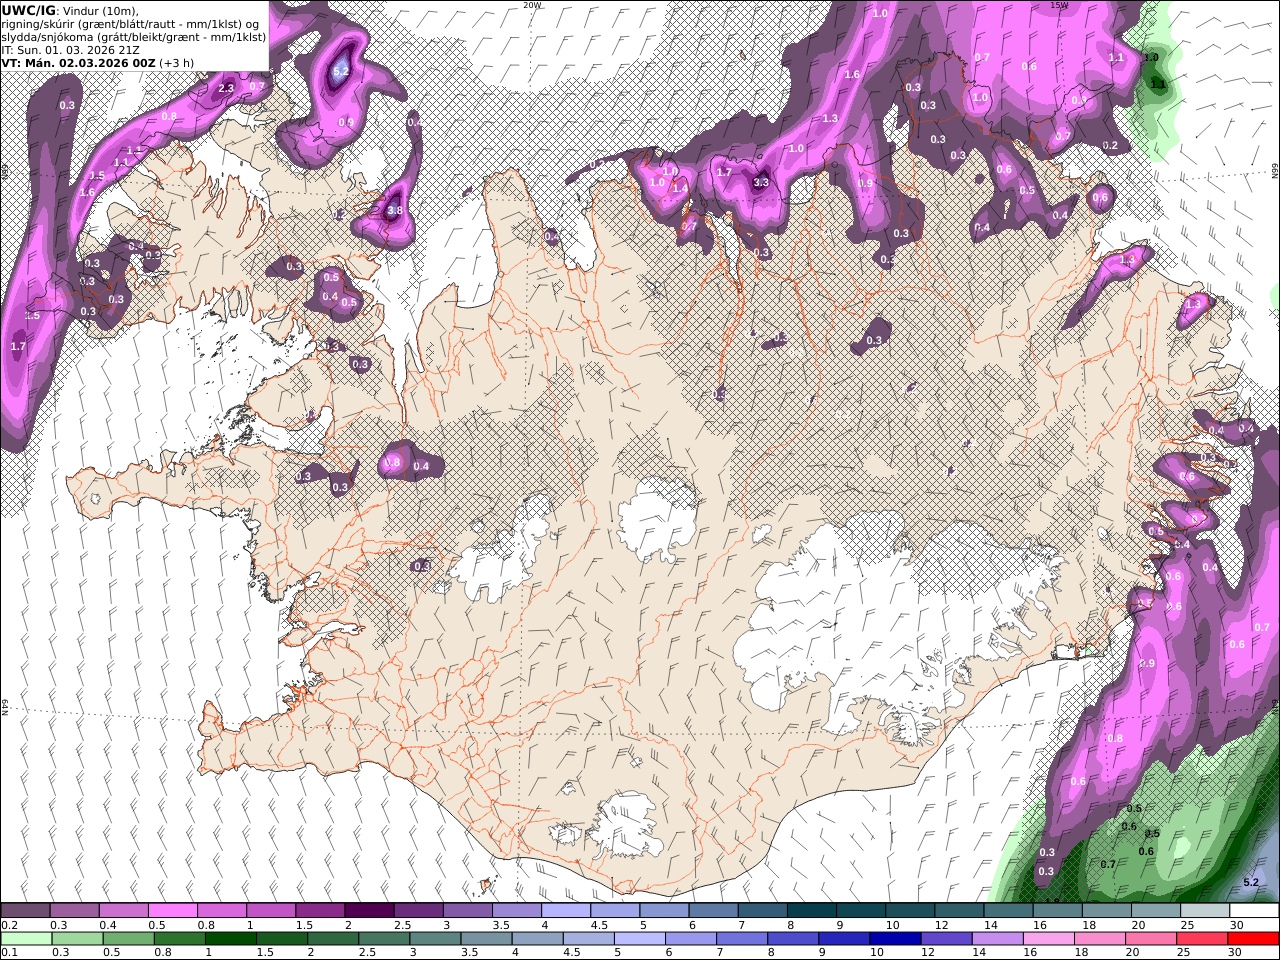Click the 'rigning/skúrir' legend description line
1280x960 pixels.
131,23
